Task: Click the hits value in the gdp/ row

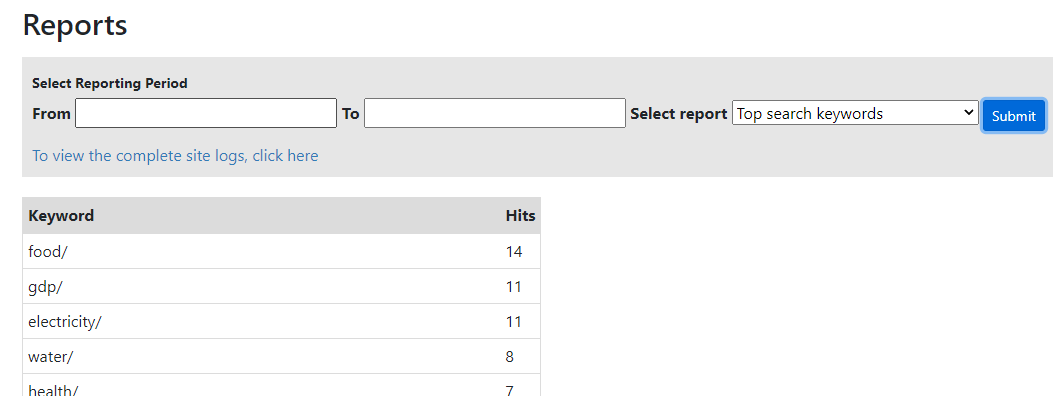Action: coord(514,287)
